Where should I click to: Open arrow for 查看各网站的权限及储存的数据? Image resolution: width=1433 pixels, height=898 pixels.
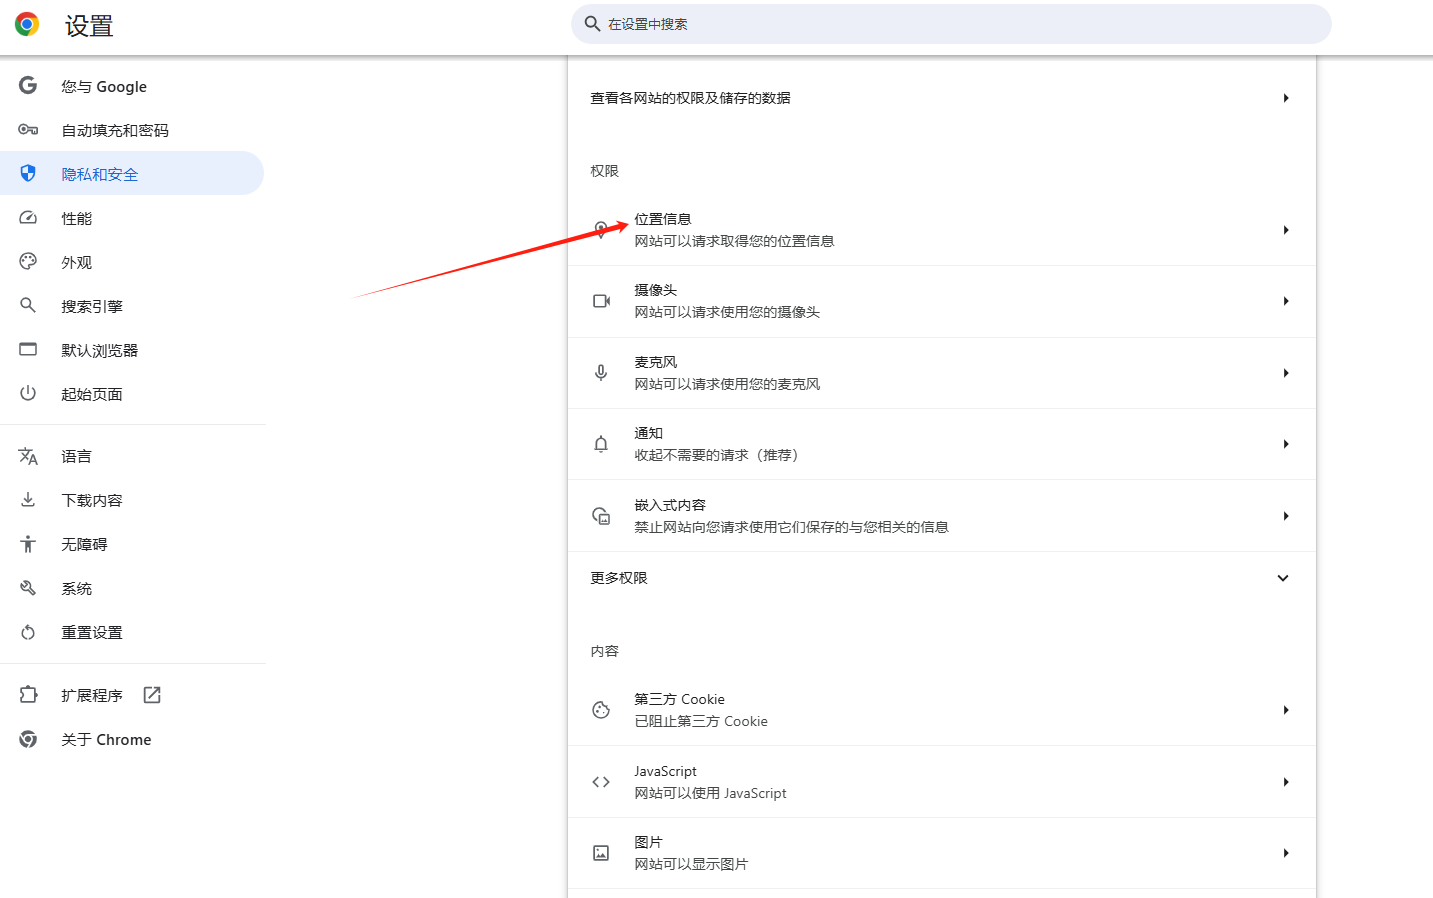point(1286,98)
